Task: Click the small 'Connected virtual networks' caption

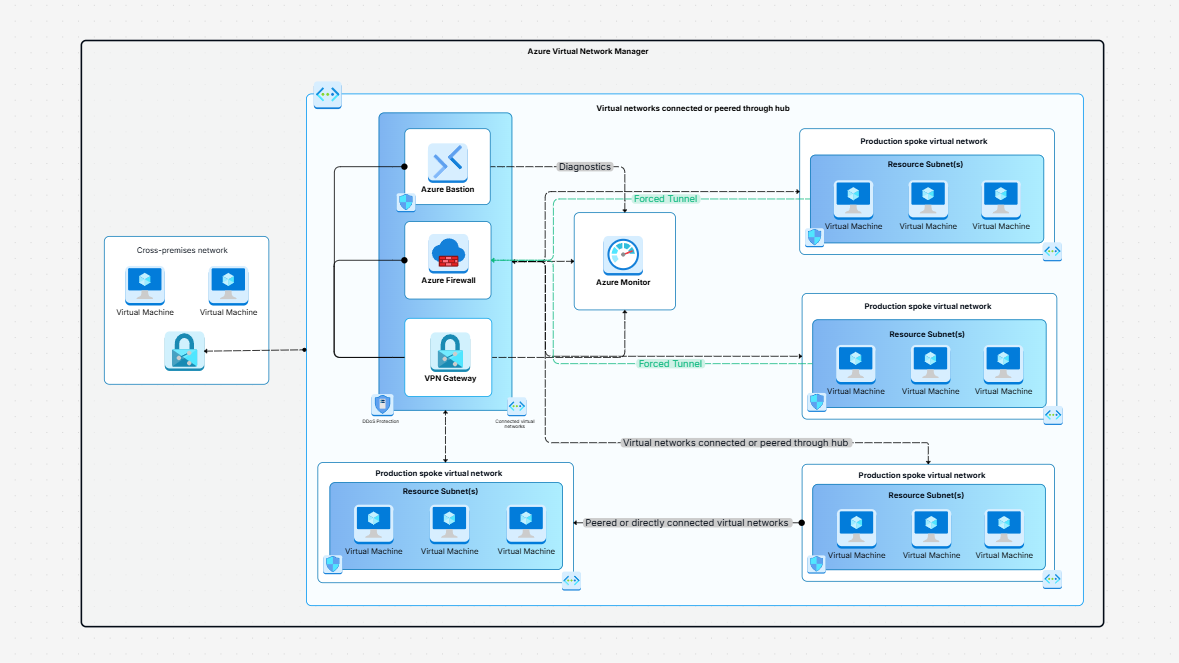Action: (x=515, y=423)
